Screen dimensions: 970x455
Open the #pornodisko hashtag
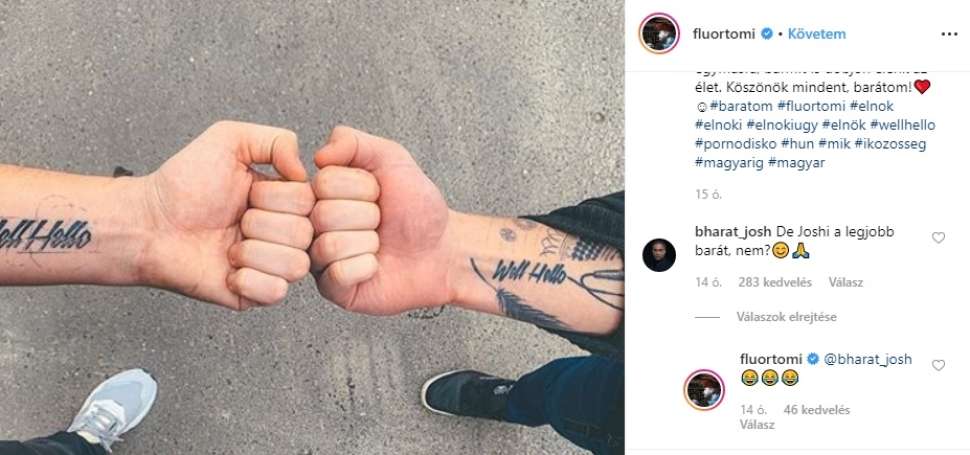click(x=735, y=144)
